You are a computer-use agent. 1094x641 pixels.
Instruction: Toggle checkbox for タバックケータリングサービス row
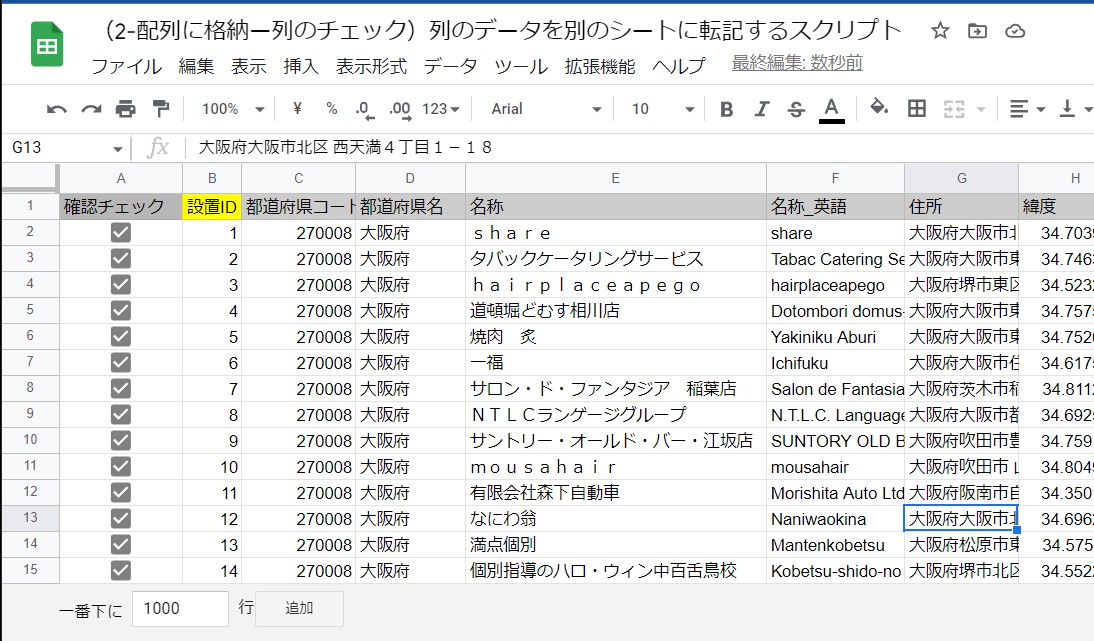click(x=121, y=259)
